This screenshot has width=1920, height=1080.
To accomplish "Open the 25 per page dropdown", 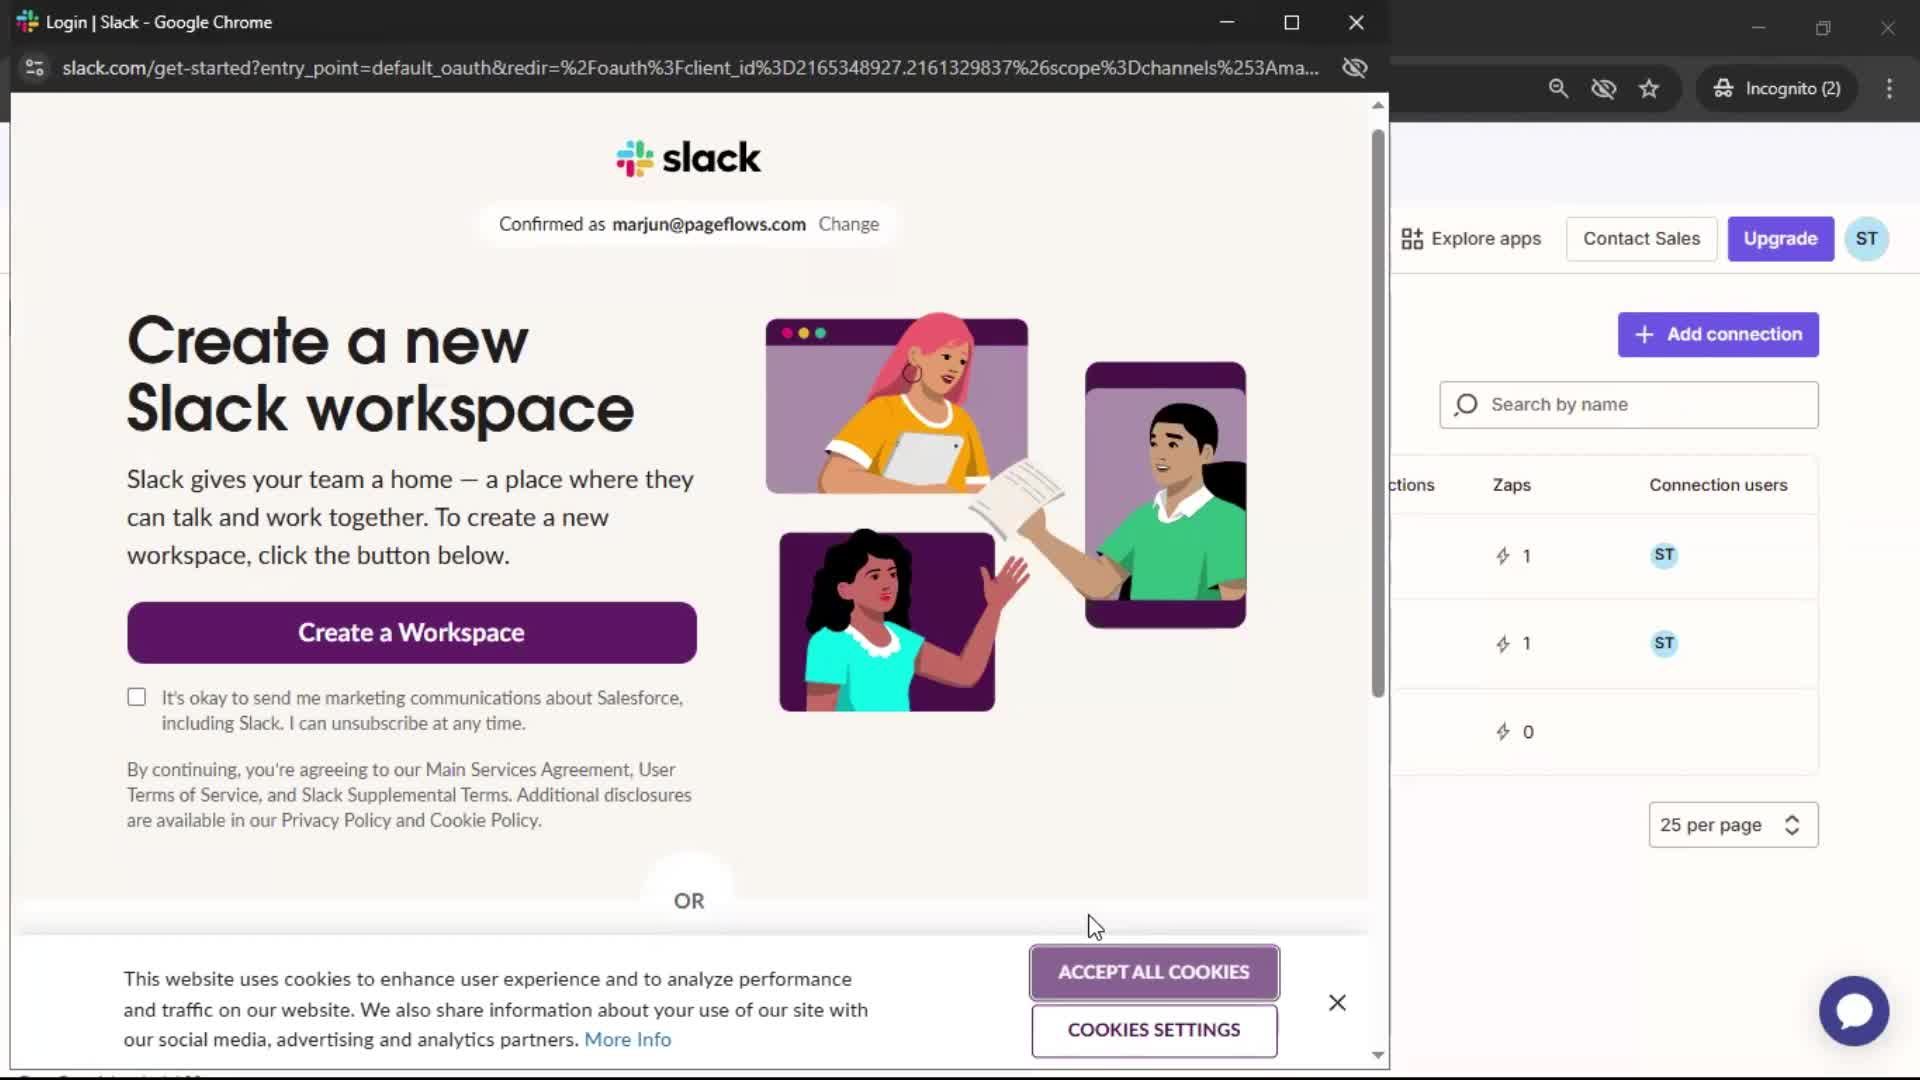I will coord(1733,825).
